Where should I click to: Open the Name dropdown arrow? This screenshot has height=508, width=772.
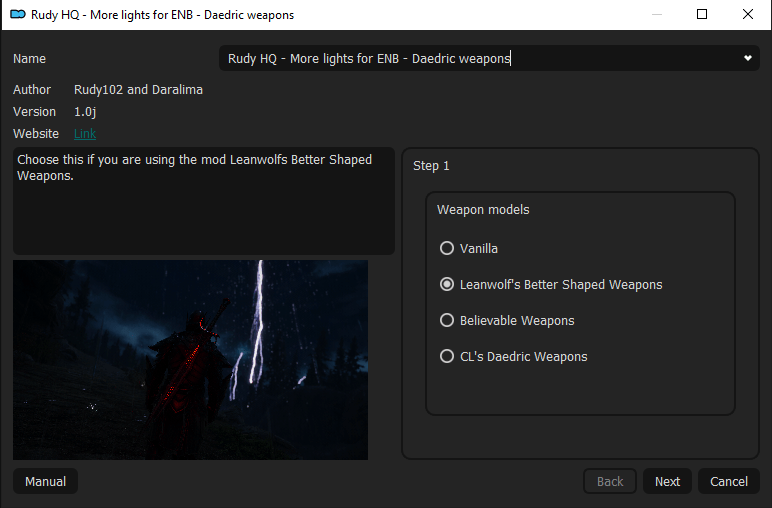747,58
